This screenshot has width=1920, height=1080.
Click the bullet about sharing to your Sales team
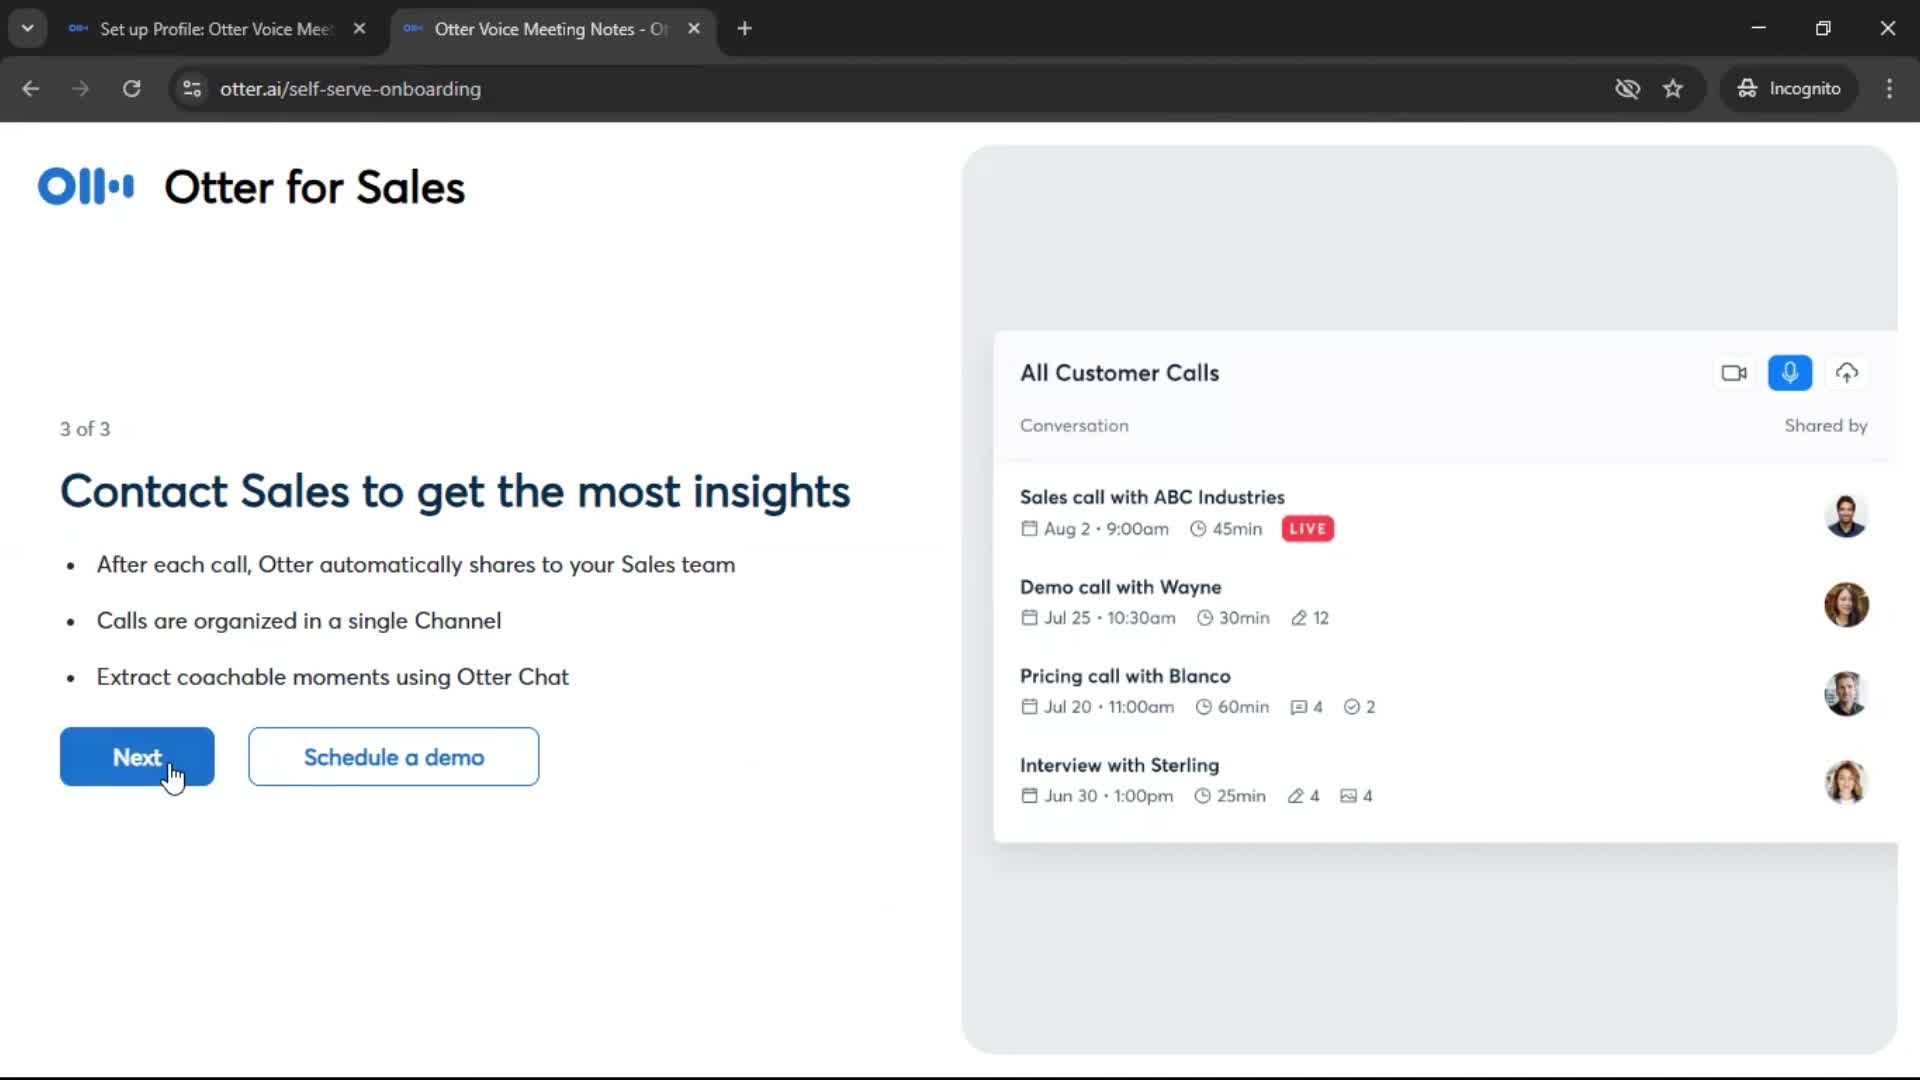click(x=416, y=565)
